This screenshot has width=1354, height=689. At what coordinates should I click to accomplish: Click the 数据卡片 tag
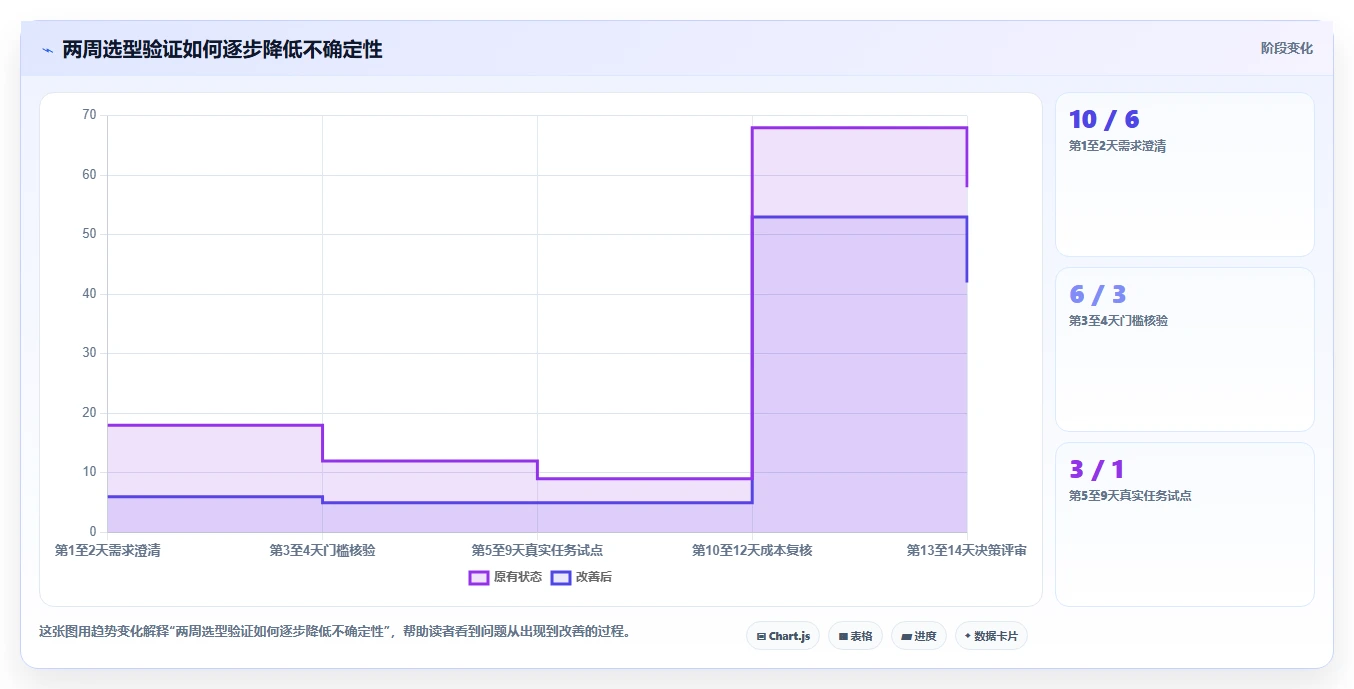point(991,636)
